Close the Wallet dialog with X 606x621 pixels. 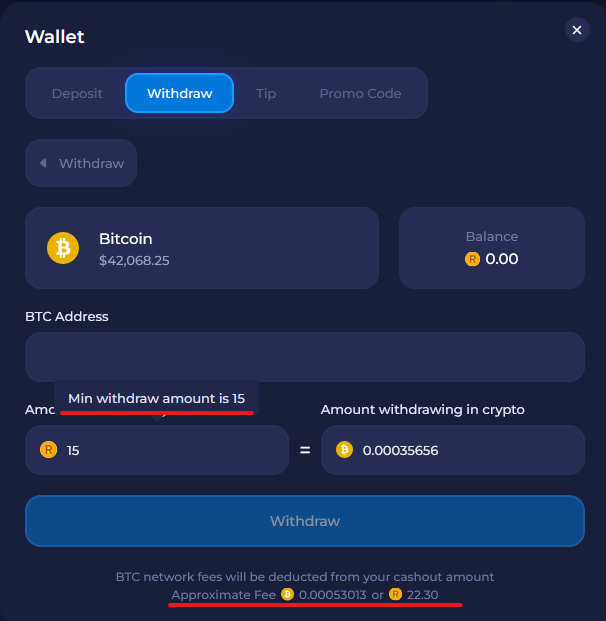click(577, 30)
